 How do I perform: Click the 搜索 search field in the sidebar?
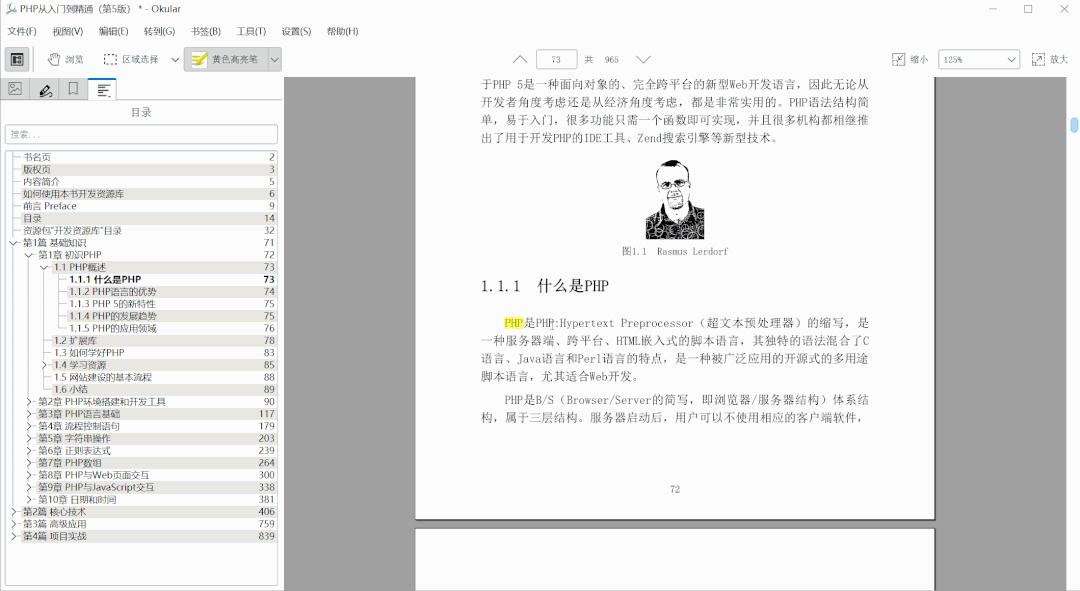pos(140,133)
